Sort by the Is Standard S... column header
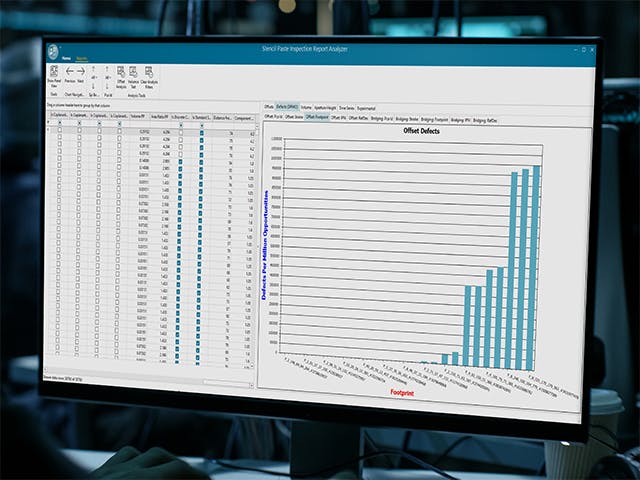The image size is (640, 480). [x=202, y=118]
